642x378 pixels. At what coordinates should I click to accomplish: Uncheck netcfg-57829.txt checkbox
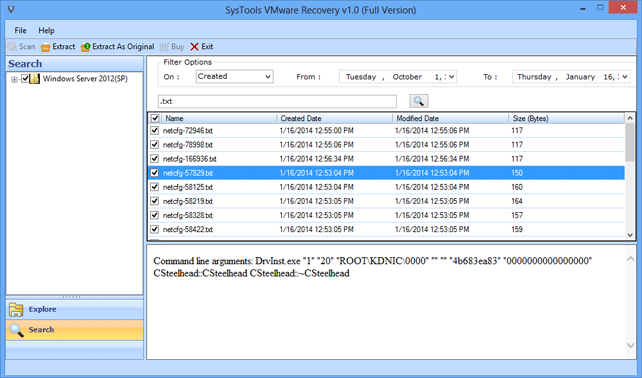(154, 173)
